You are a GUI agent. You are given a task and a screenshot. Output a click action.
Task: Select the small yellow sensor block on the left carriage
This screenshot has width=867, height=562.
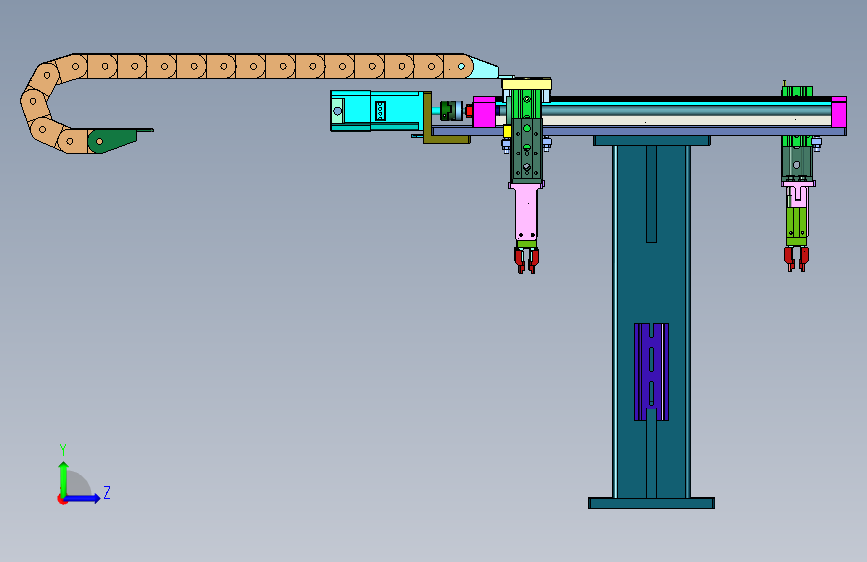click(x=507, y=132)
